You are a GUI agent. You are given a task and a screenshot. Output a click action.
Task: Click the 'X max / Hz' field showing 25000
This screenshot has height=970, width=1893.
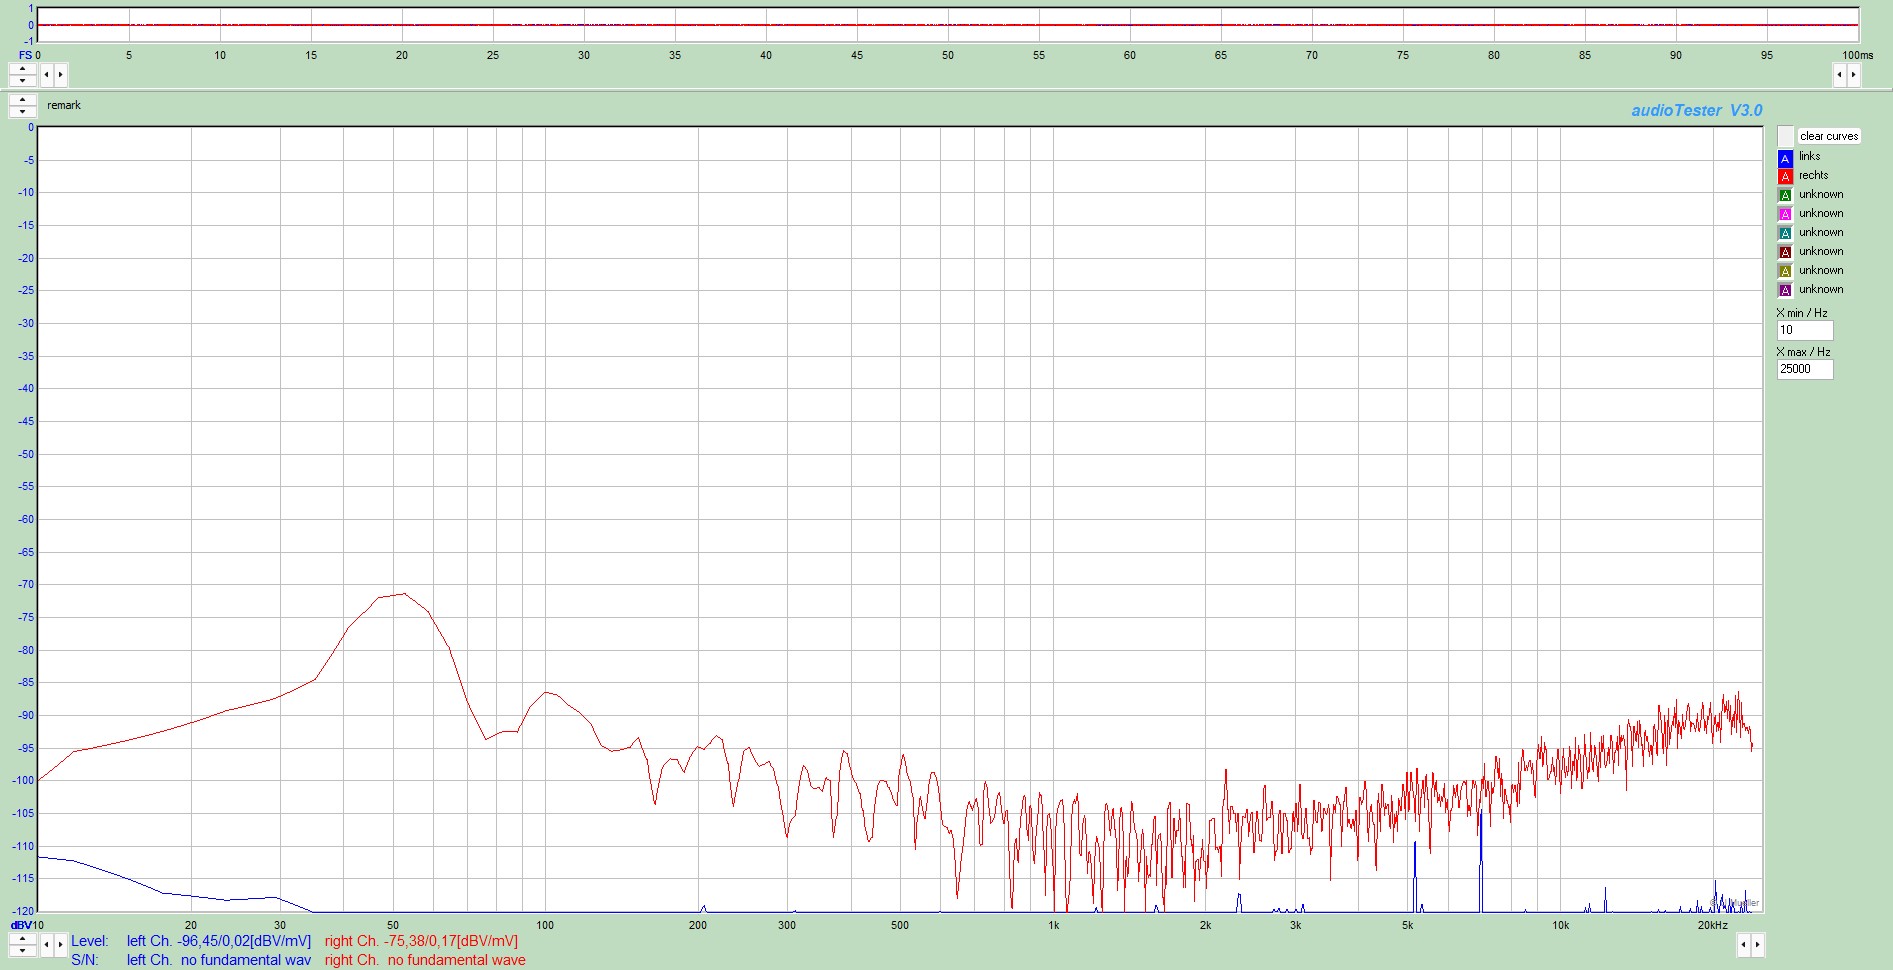click(1805, 369)
